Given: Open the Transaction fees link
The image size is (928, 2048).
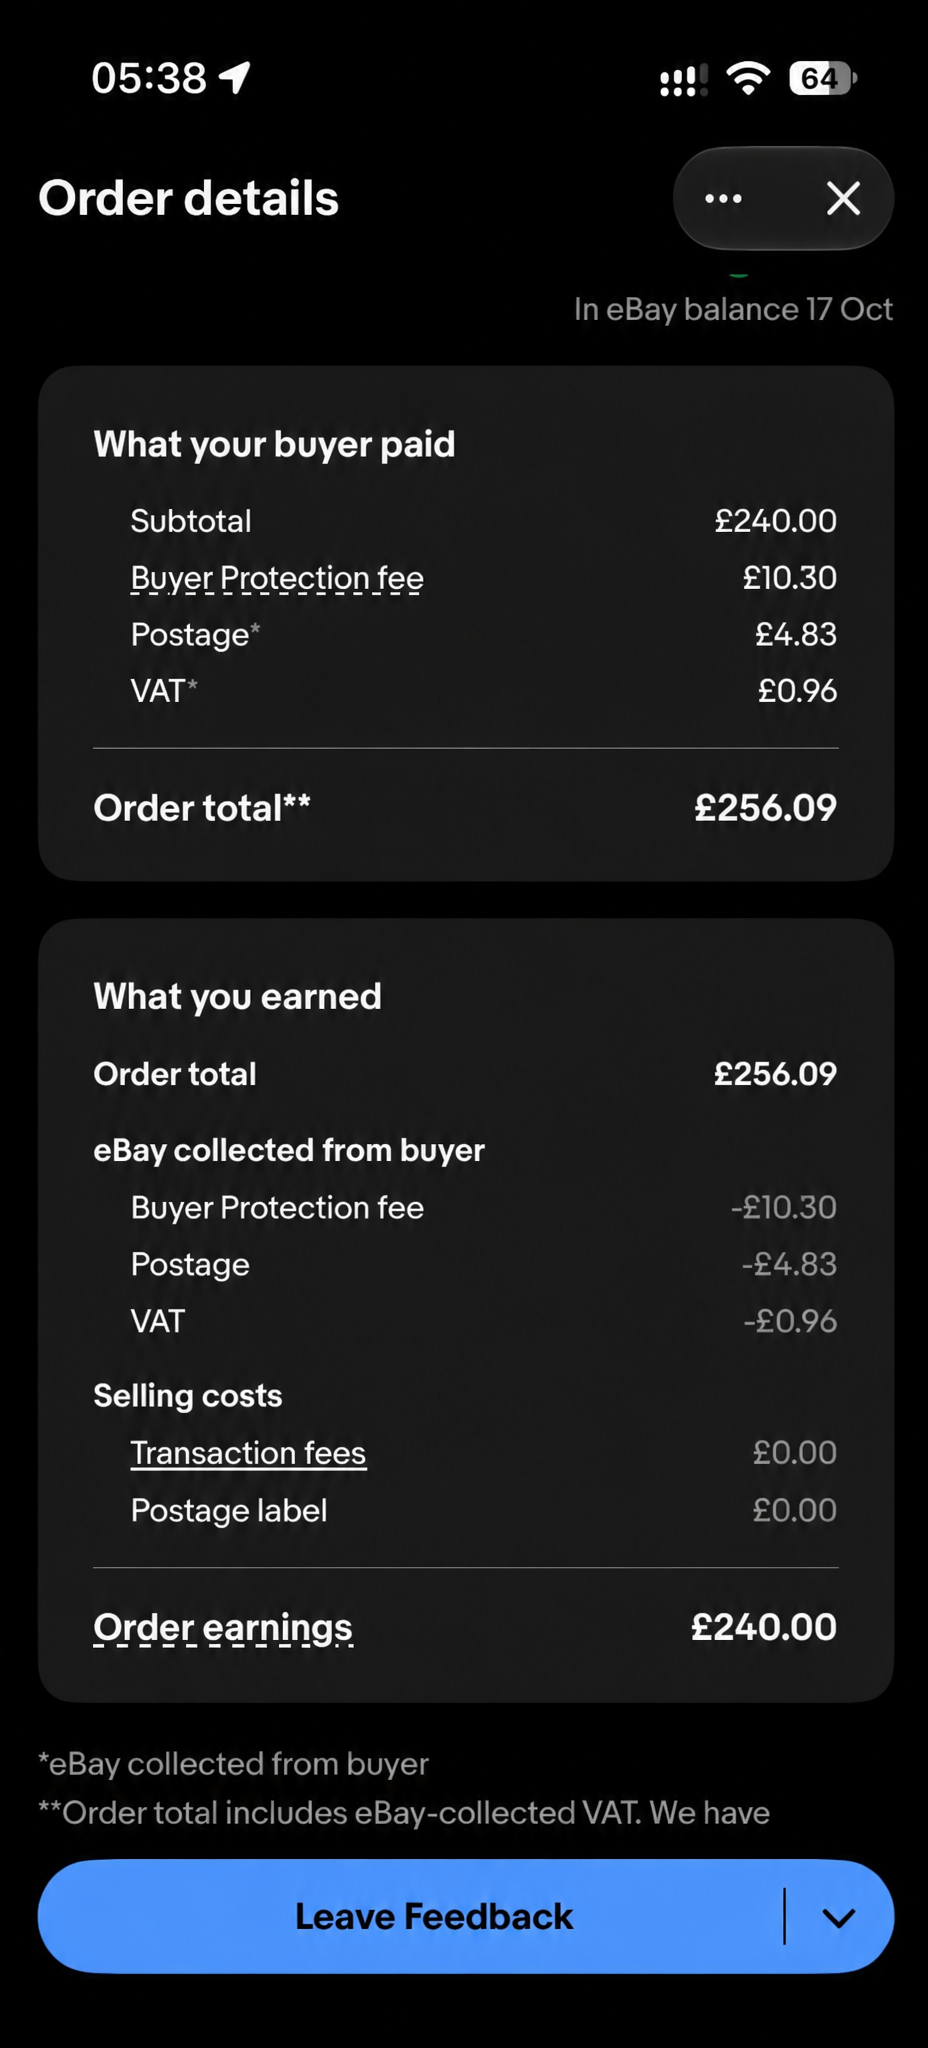Looking at the screenshot, I should pyautogui.click(x=248, y=1453).
